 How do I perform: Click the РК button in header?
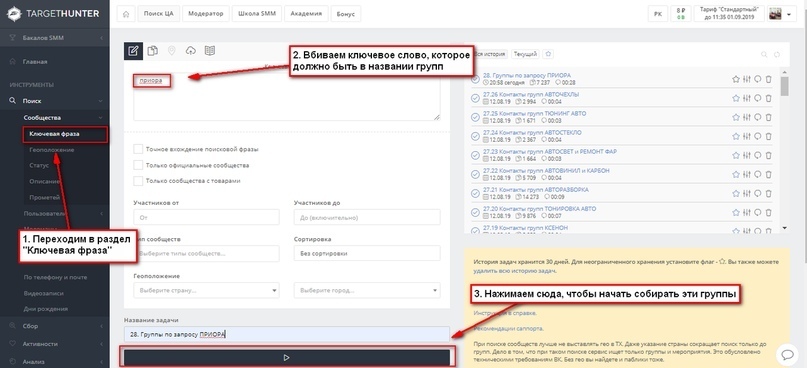(x=658, y=14)
